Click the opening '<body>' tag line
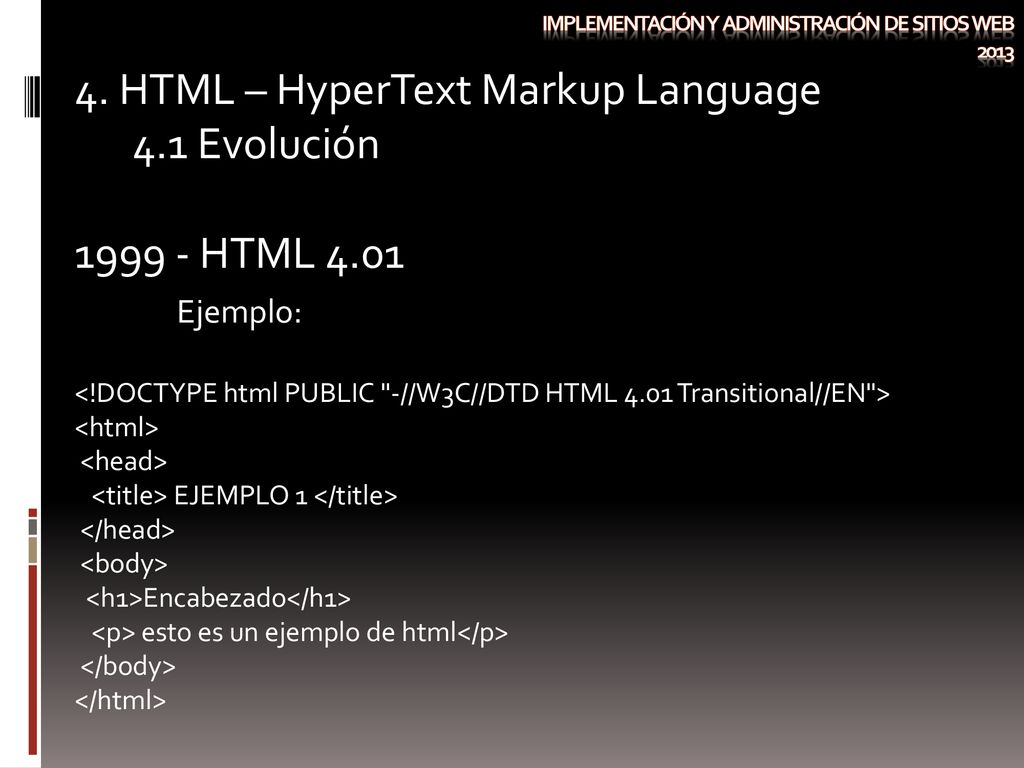Viewport: 1024px width, 768px height. click(x=124, y=564)
